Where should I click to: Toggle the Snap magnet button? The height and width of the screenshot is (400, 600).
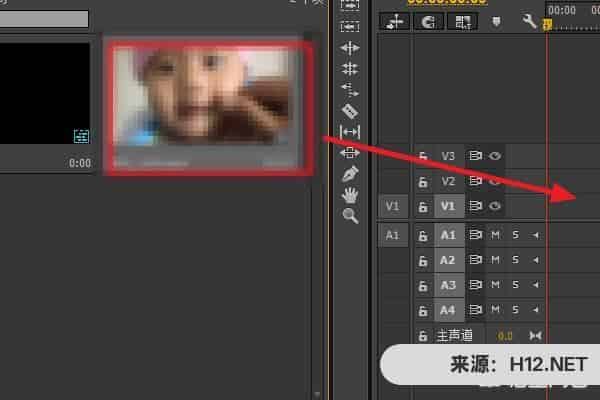pos(429,21)
